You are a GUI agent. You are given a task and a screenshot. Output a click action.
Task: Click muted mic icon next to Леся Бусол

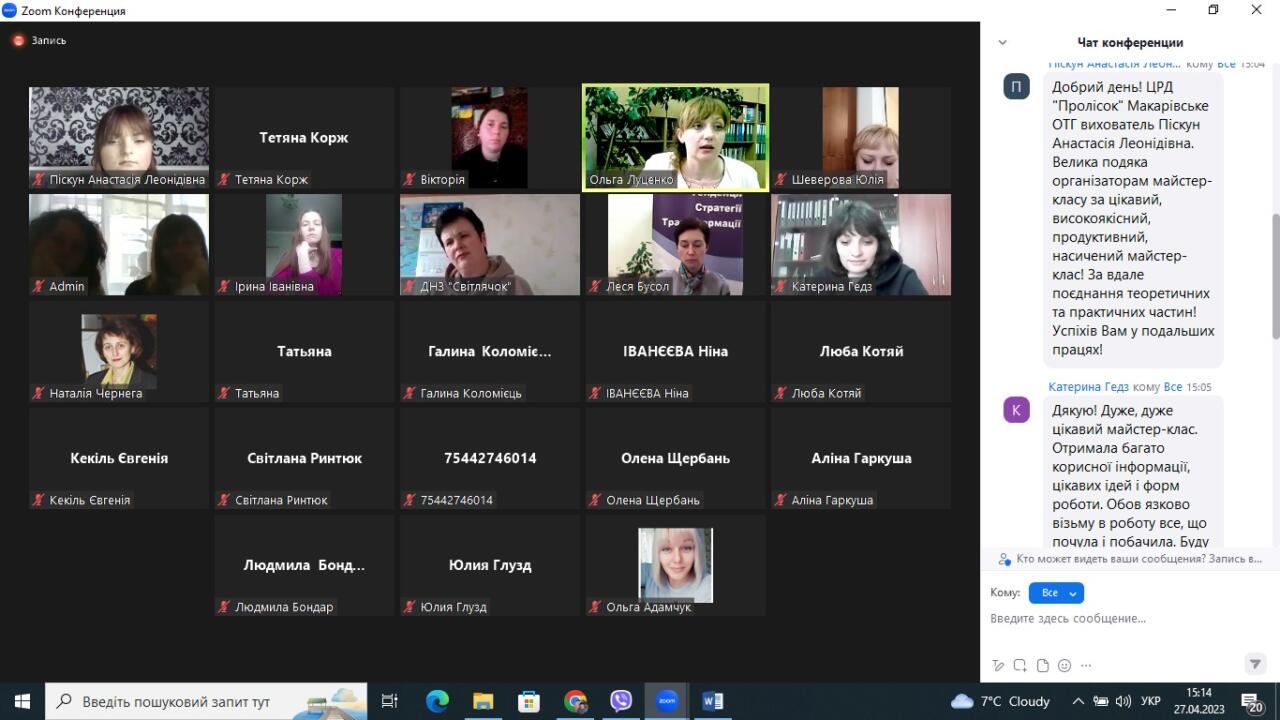[595, 287]
